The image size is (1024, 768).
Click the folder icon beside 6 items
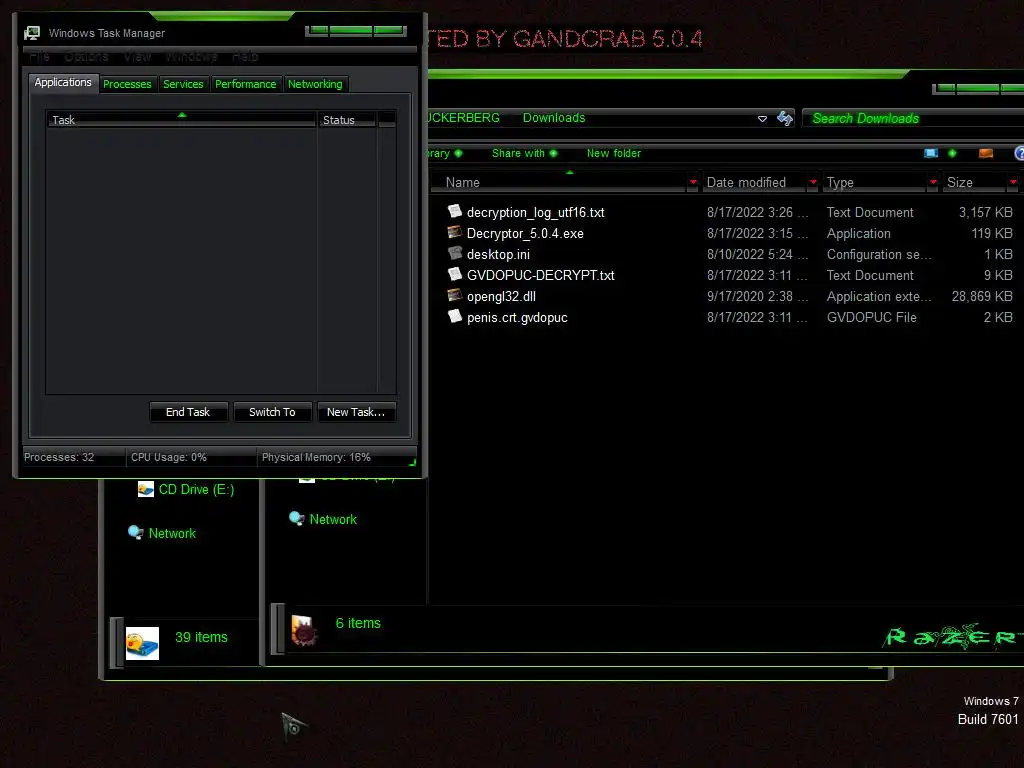pos(304,630)
